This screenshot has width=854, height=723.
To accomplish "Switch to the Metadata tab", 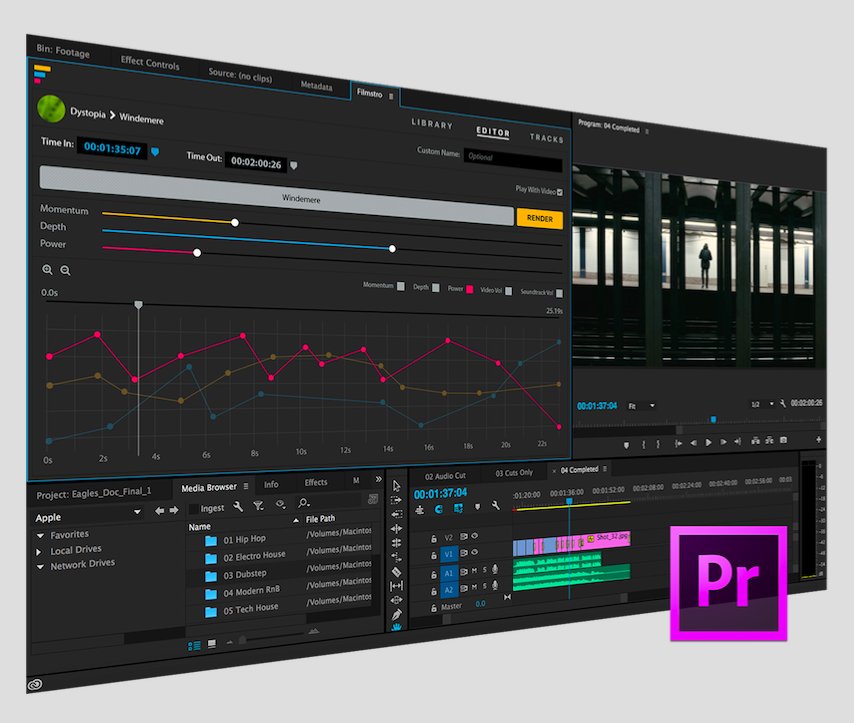I will (x=316, y=86).
